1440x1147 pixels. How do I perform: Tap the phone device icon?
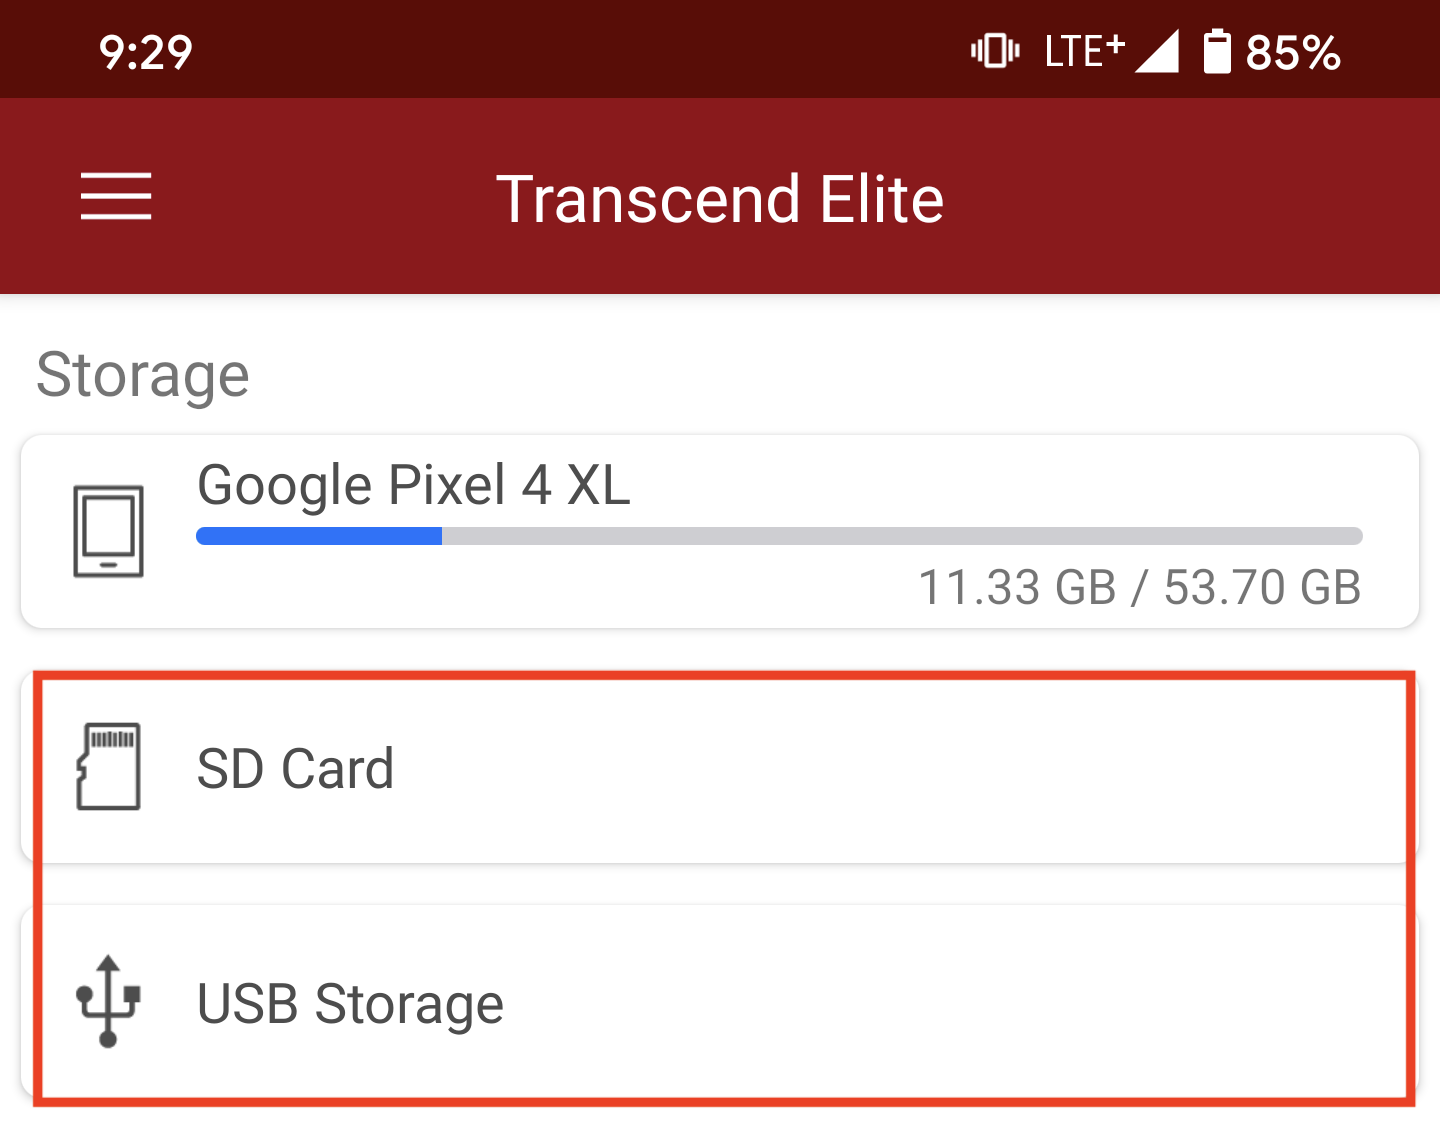pos(108,531)
